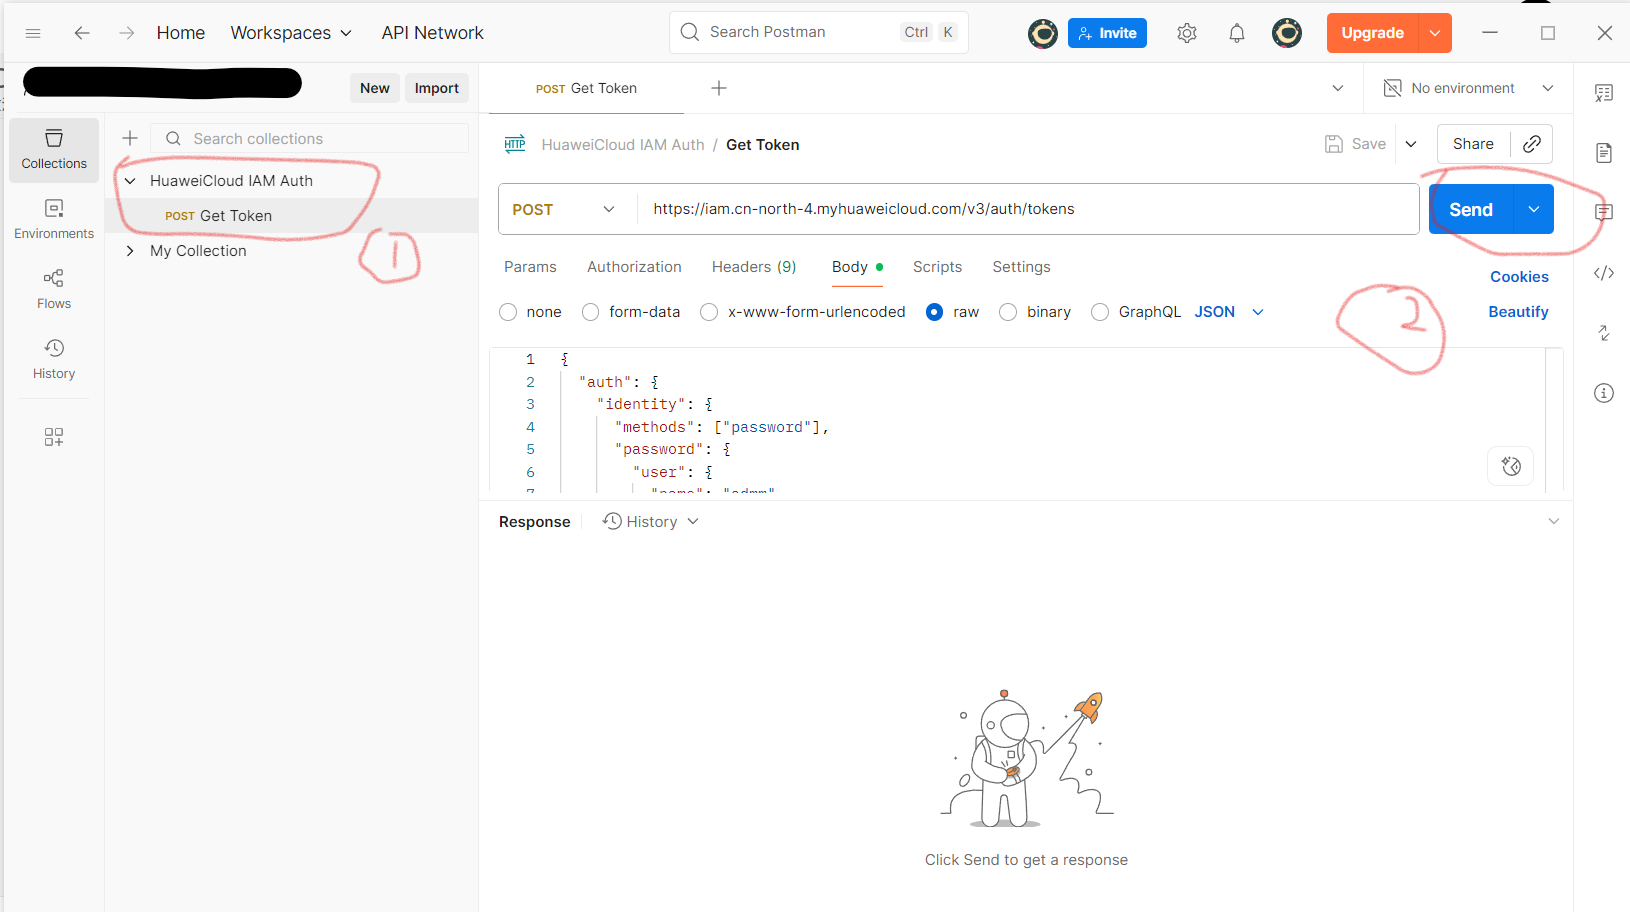Screen dimensions: 1630x912
Task: Select the none body type
Action: [508, 312]
